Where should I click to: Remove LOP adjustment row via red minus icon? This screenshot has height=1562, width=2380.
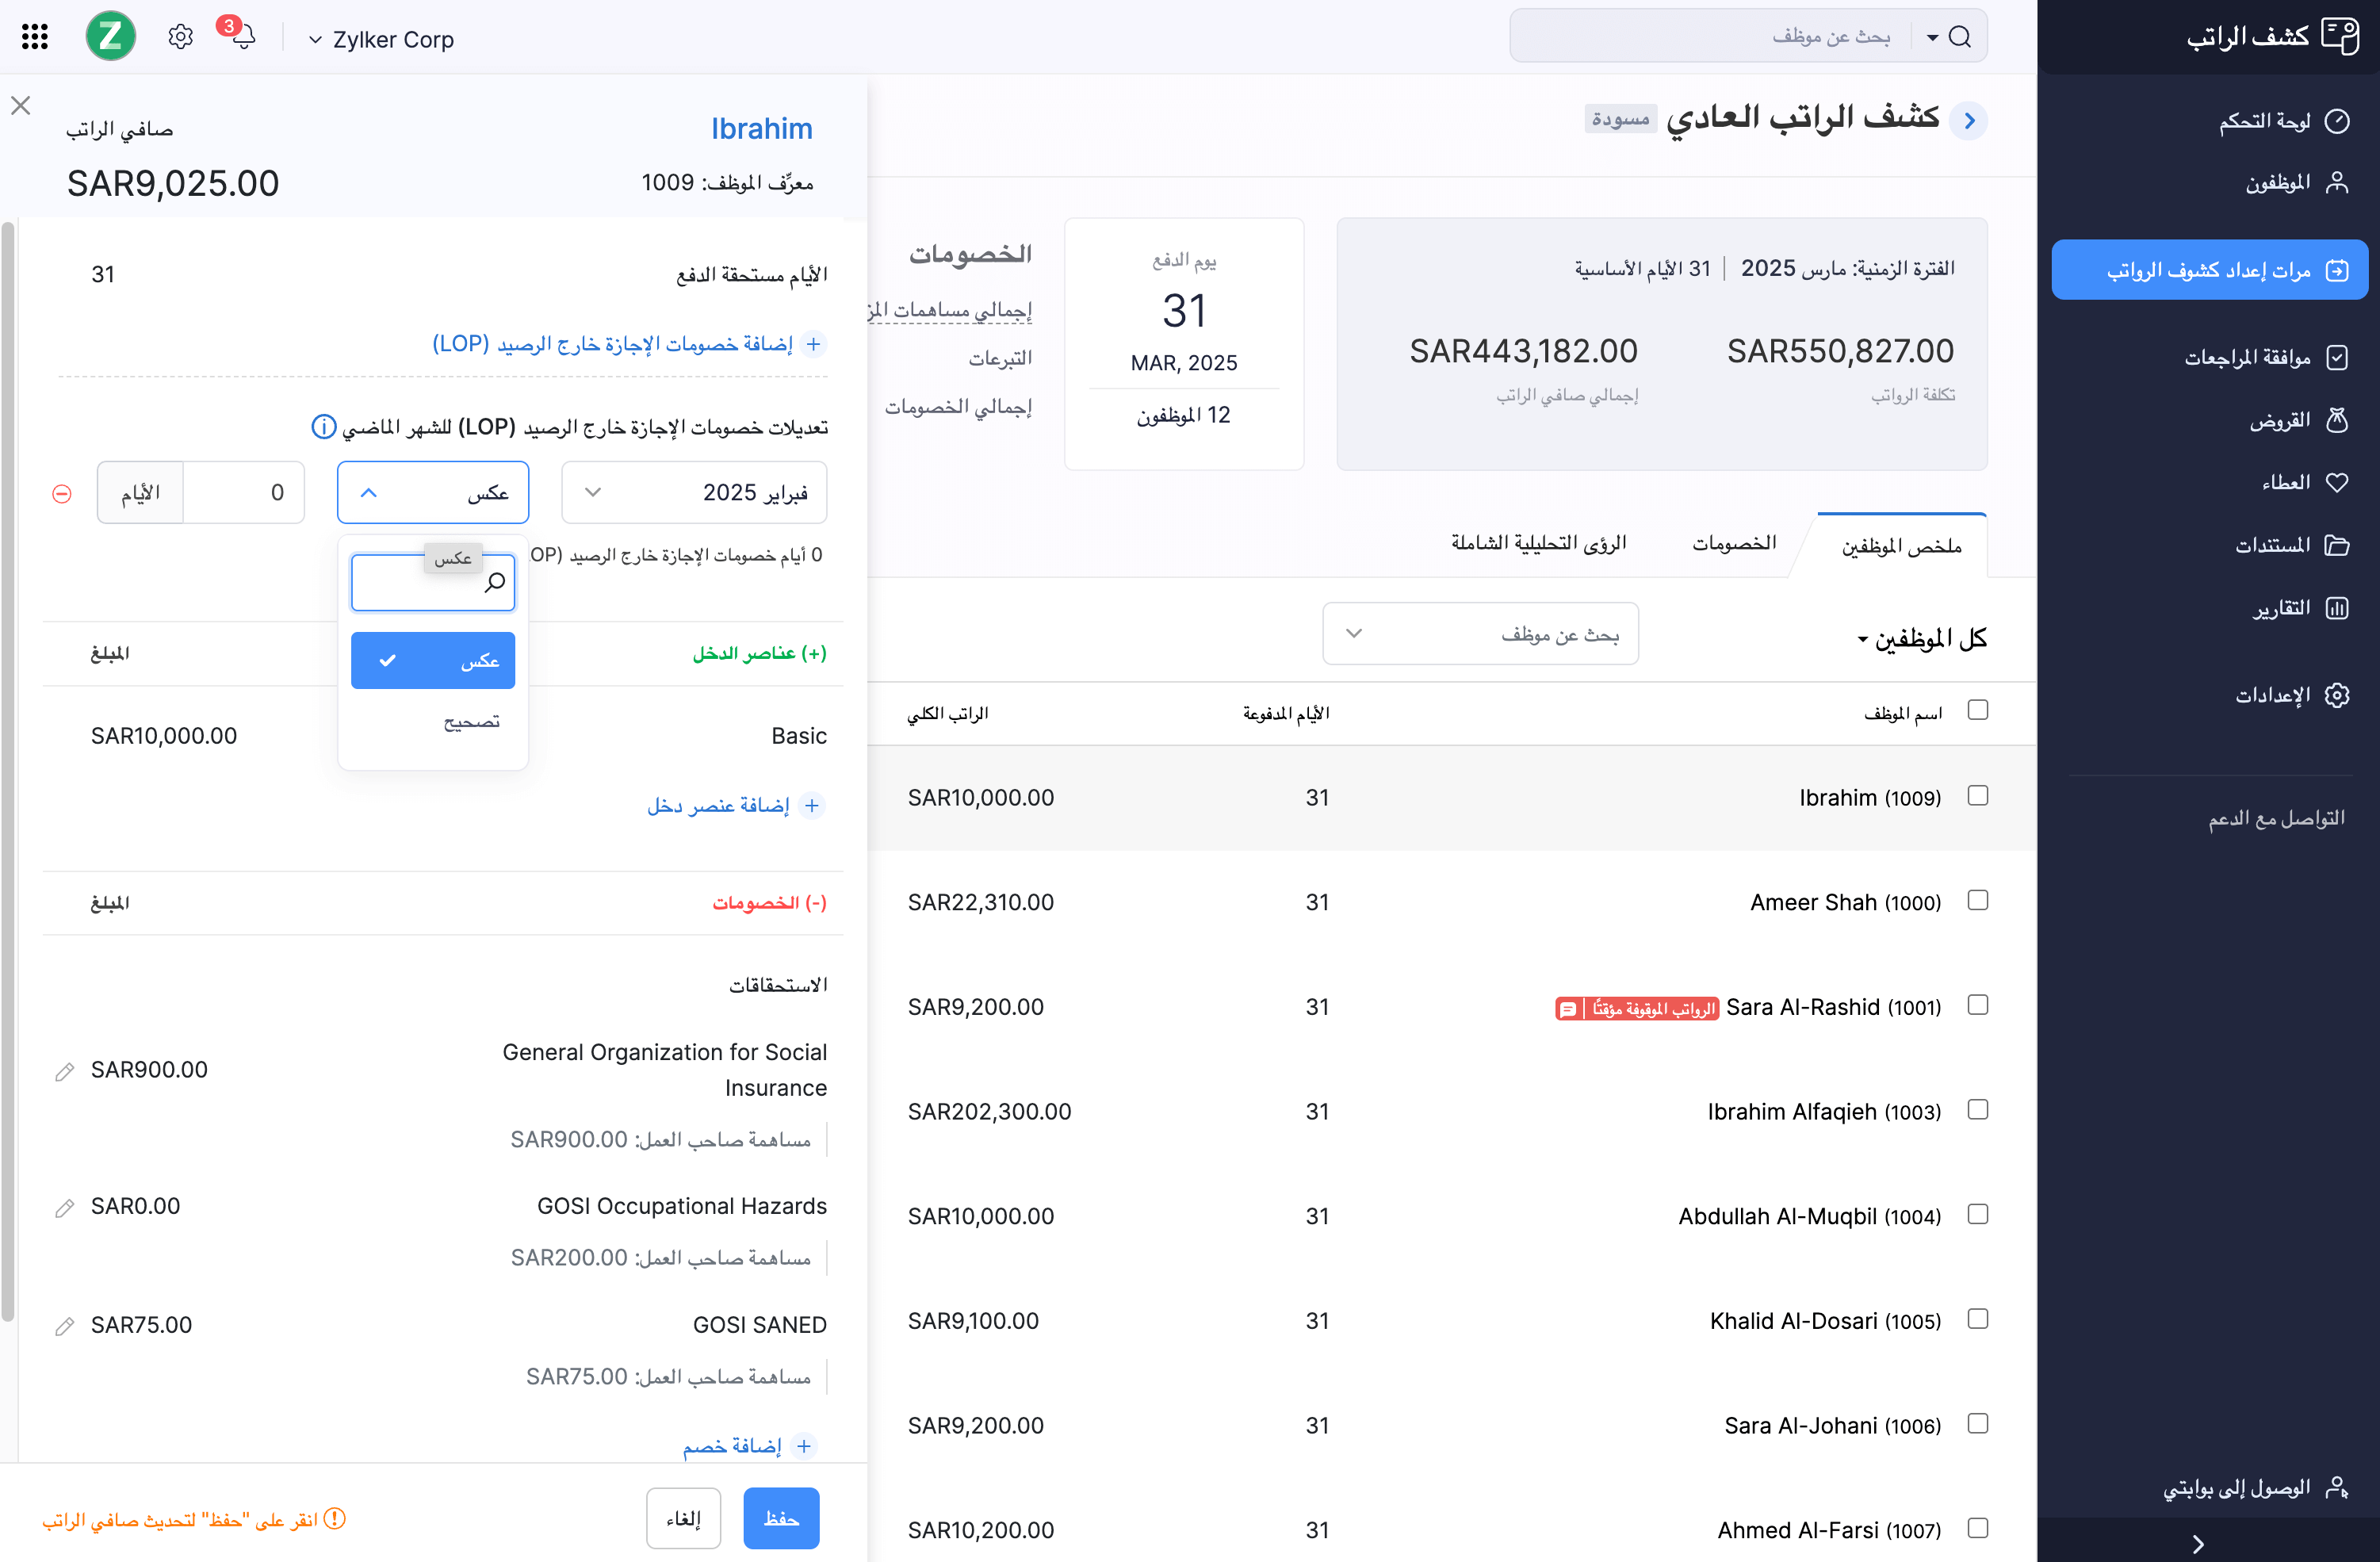(x=62, y=494)
